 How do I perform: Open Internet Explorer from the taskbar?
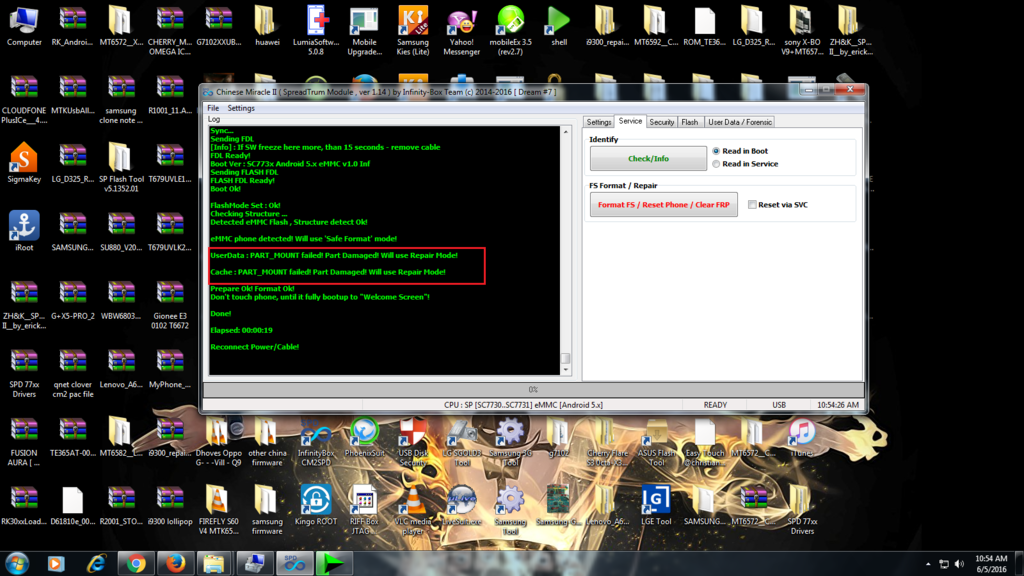(x=96, y=563)
